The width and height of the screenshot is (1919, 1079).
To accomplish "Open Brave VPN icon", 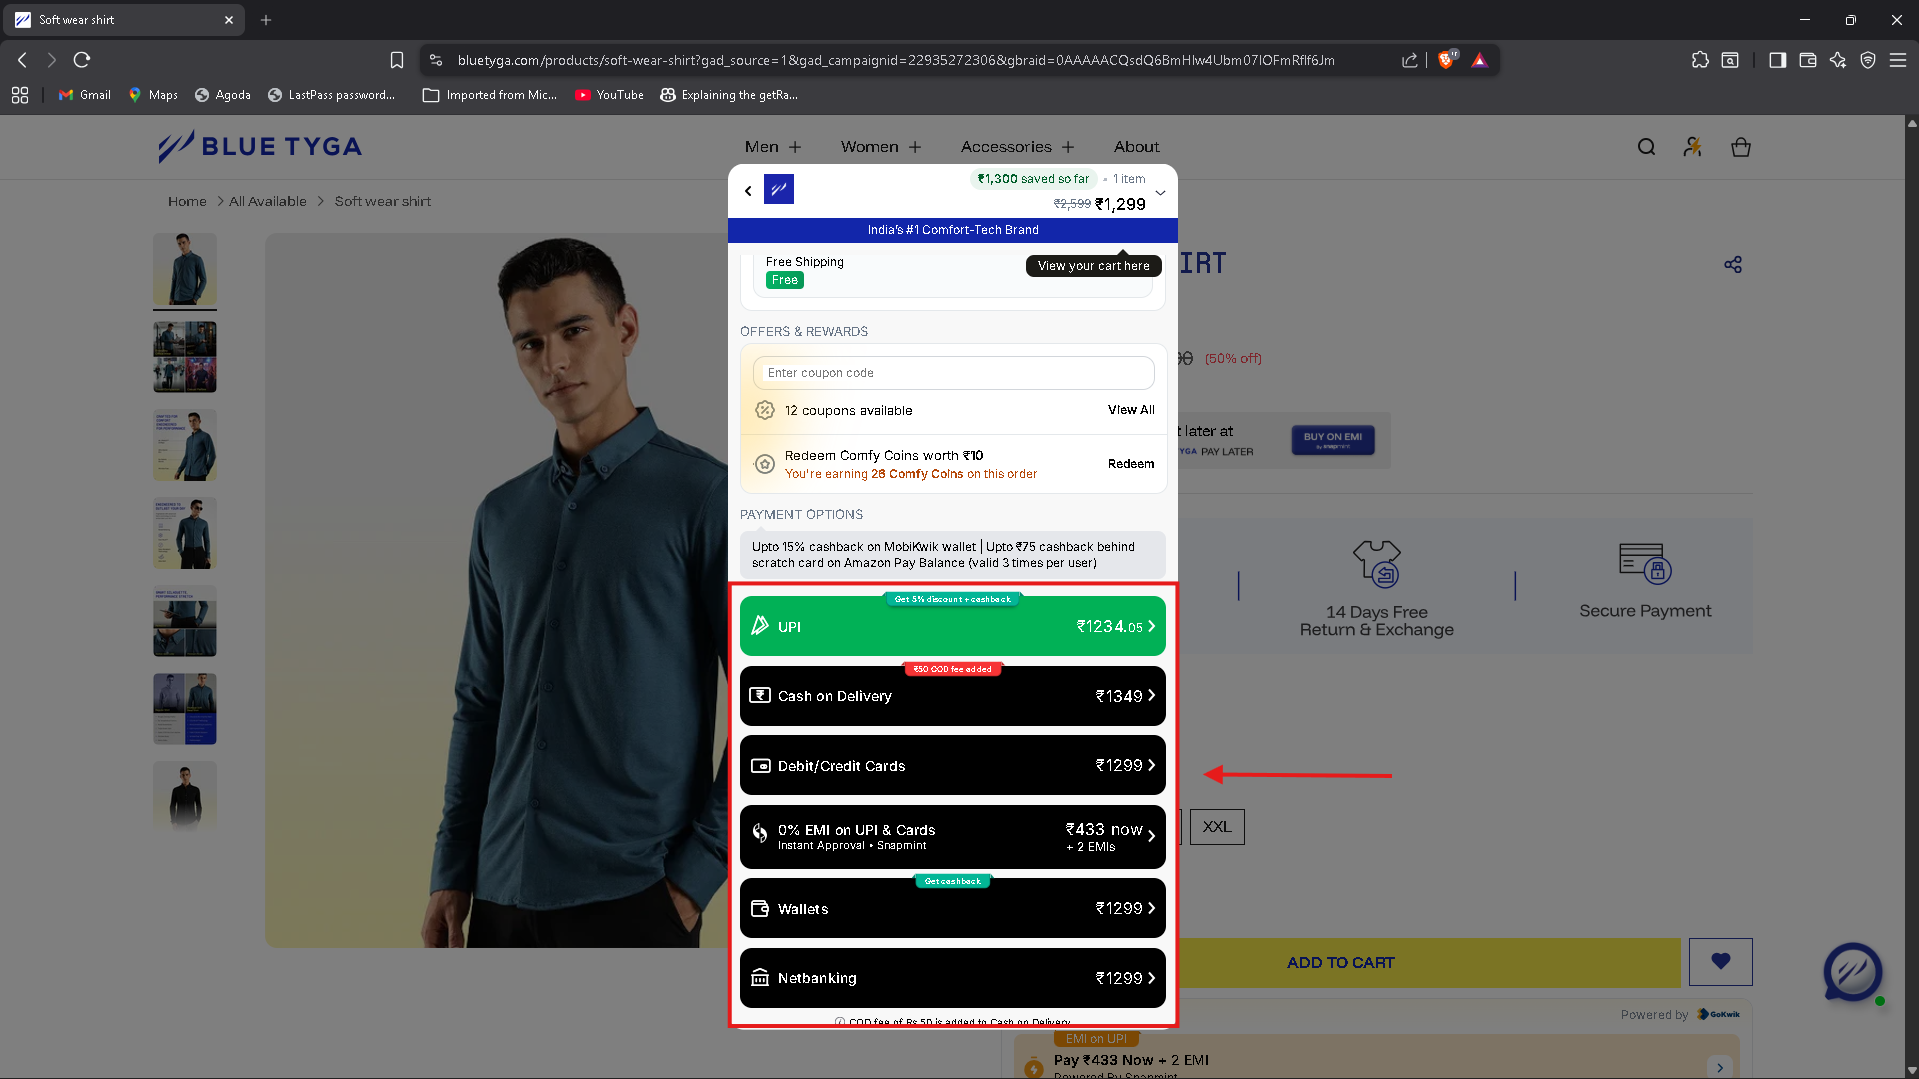I will click(x=1868, y=60).
